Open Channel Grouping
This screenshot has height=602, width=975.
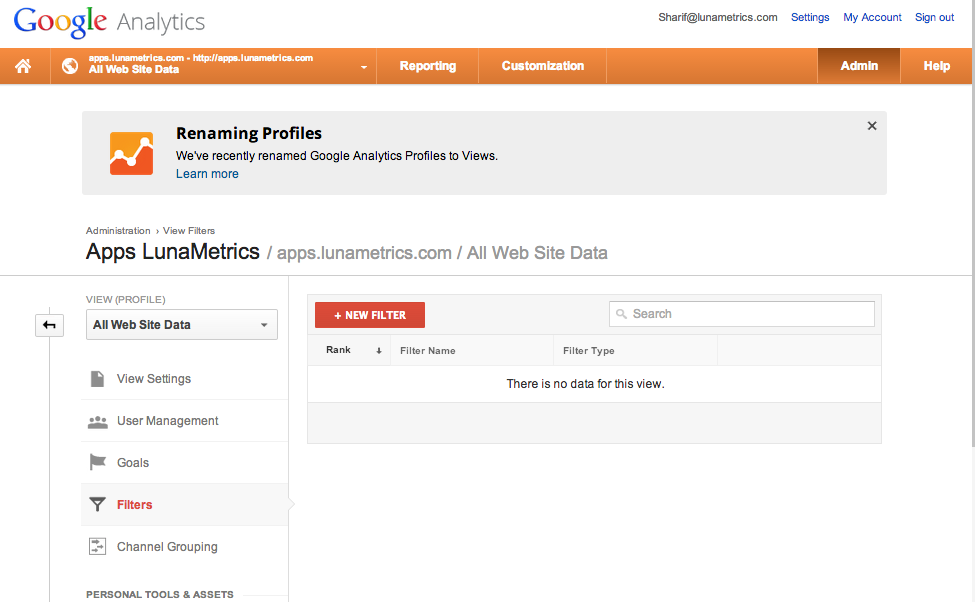pos(167,547)
